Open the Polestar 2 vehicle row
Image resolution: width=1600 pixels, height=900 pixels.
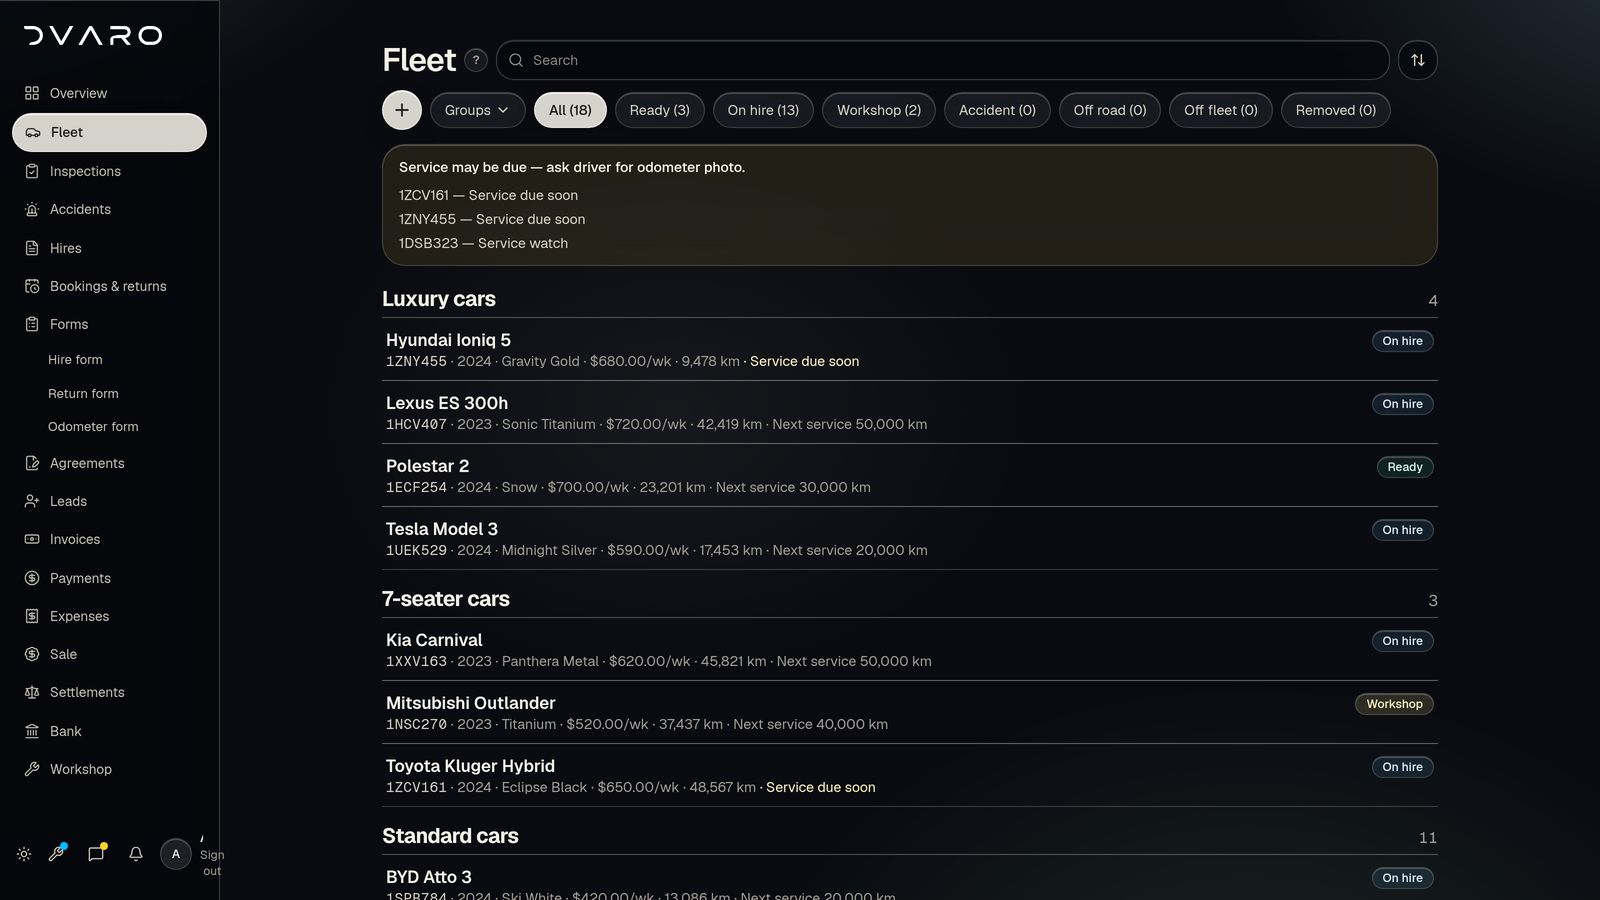pos(910,476)
